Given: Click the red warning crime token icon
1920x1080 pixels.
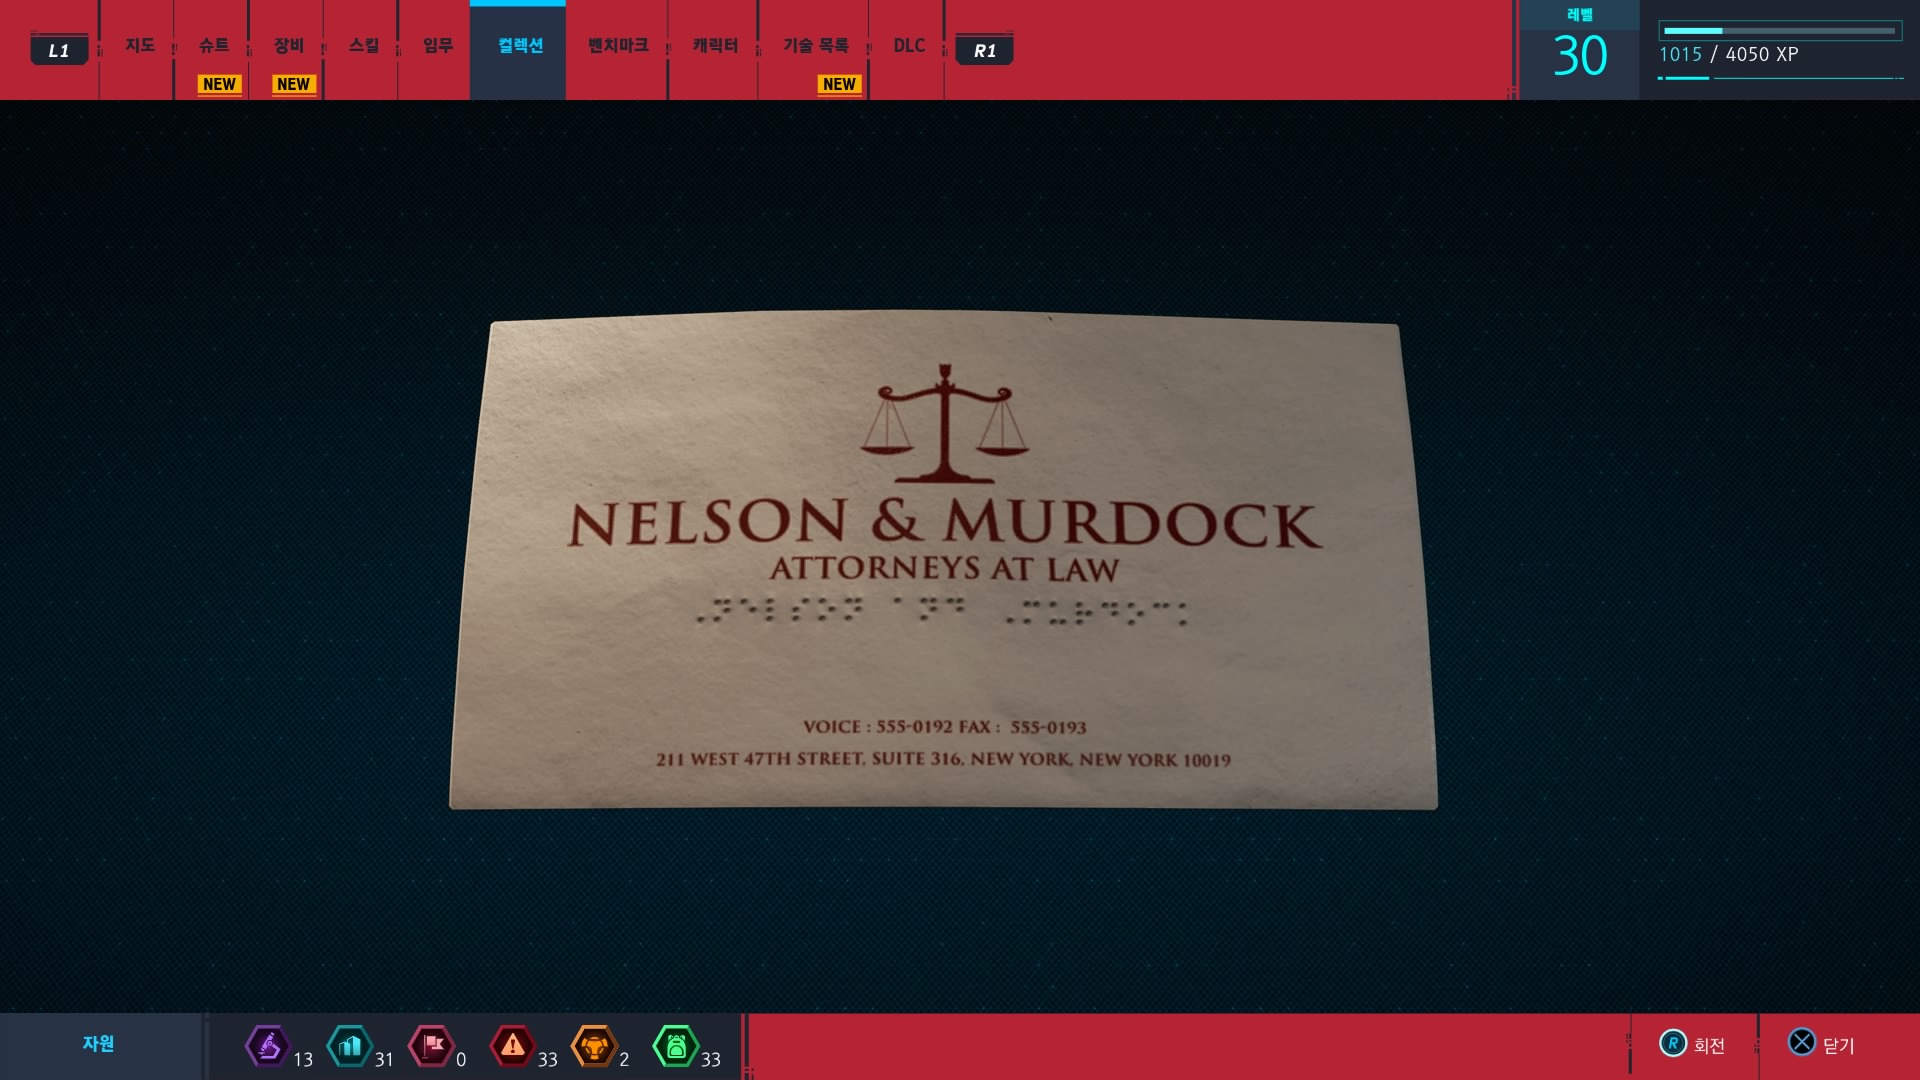Looking at the screenshot, I should [513, 1047].
